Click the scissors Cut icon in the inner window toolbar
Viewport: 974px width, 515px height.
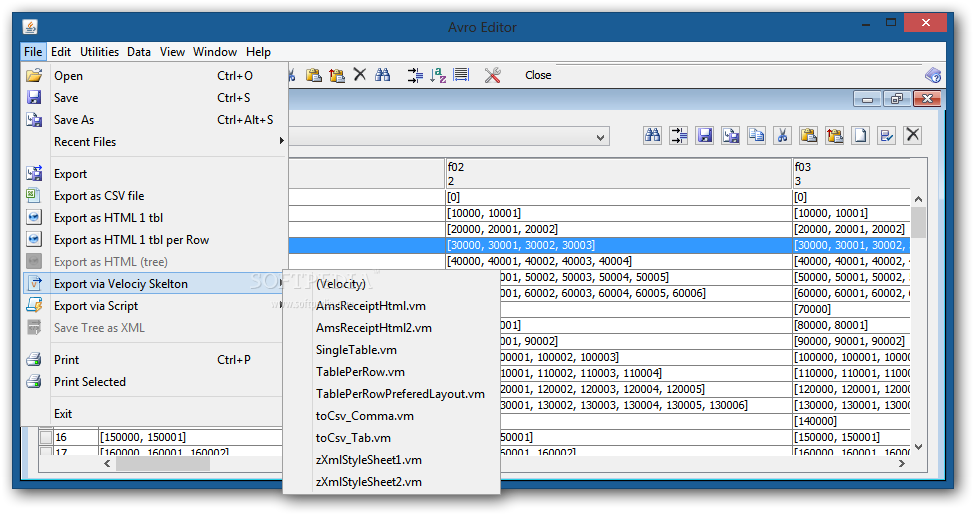point(783,135)
